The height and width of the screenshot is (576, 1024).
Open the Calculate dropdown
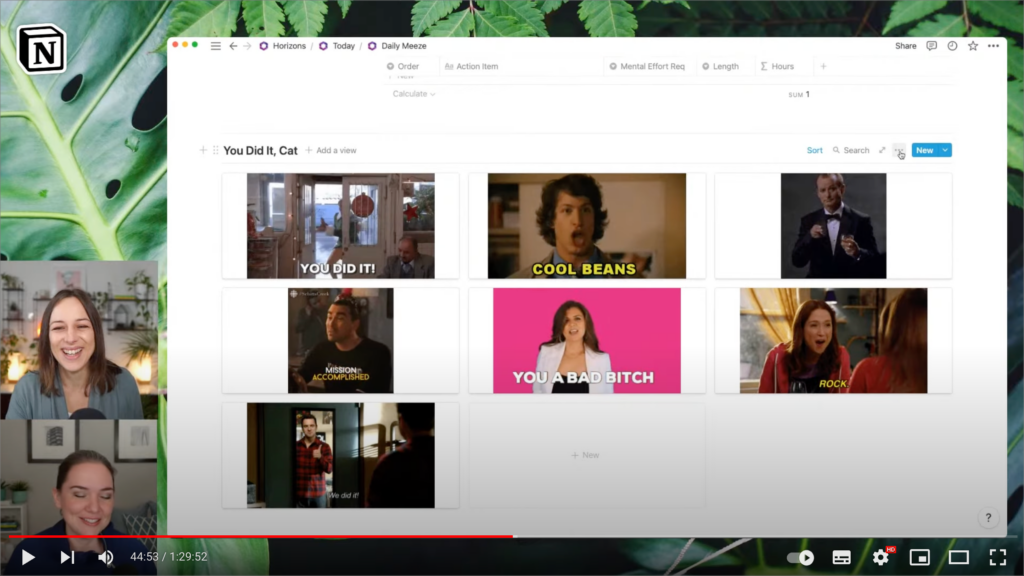coord(414,94)
